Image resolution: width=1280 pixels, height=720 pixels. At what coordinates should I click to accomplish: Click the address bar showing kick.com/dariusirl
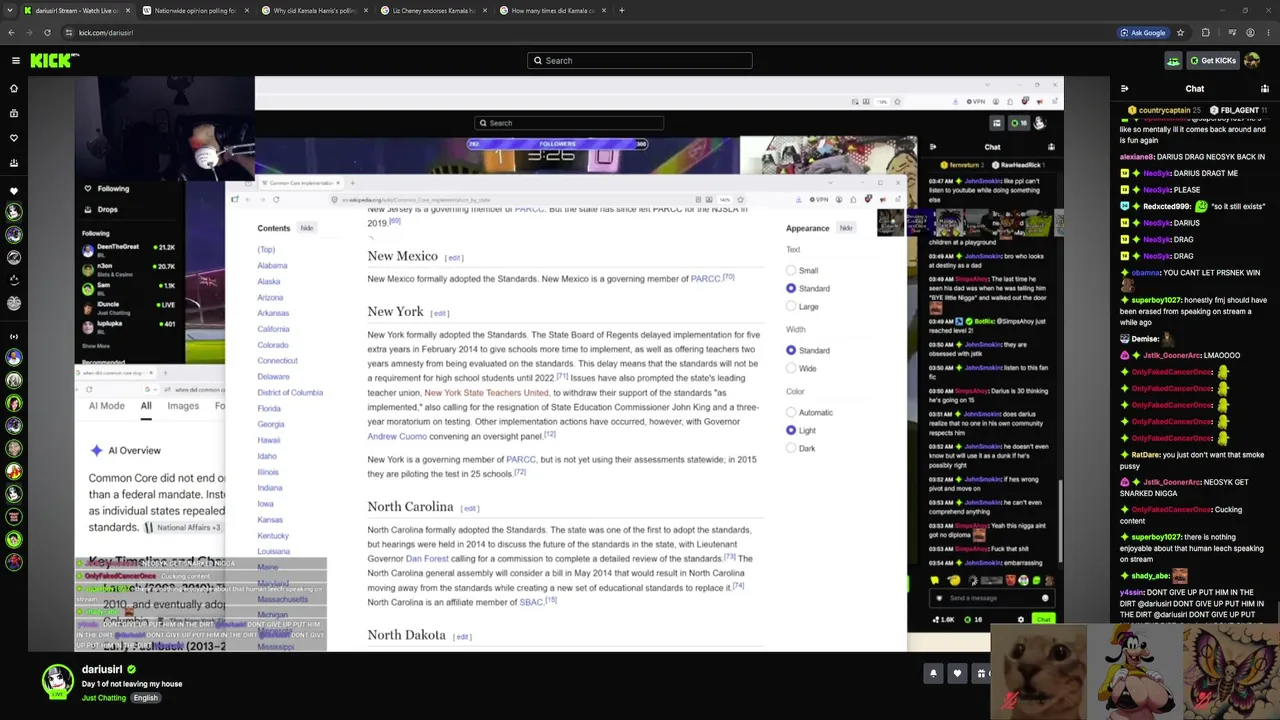[590, 33]
